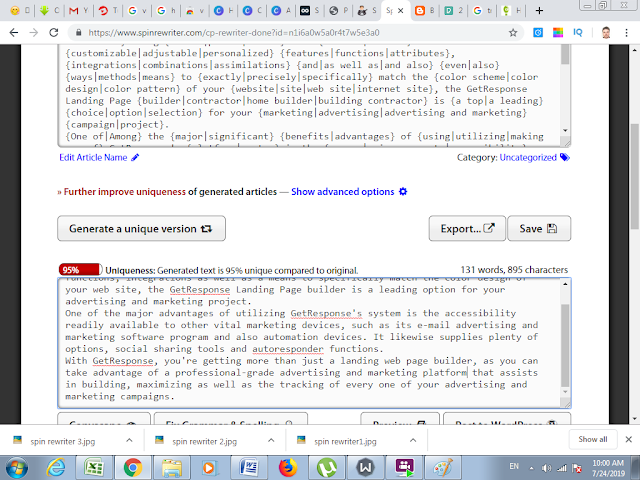Open downloaded file spin rewriter1.jpg
This screenshot has height=480, width=640.
(x=345, y=441)
